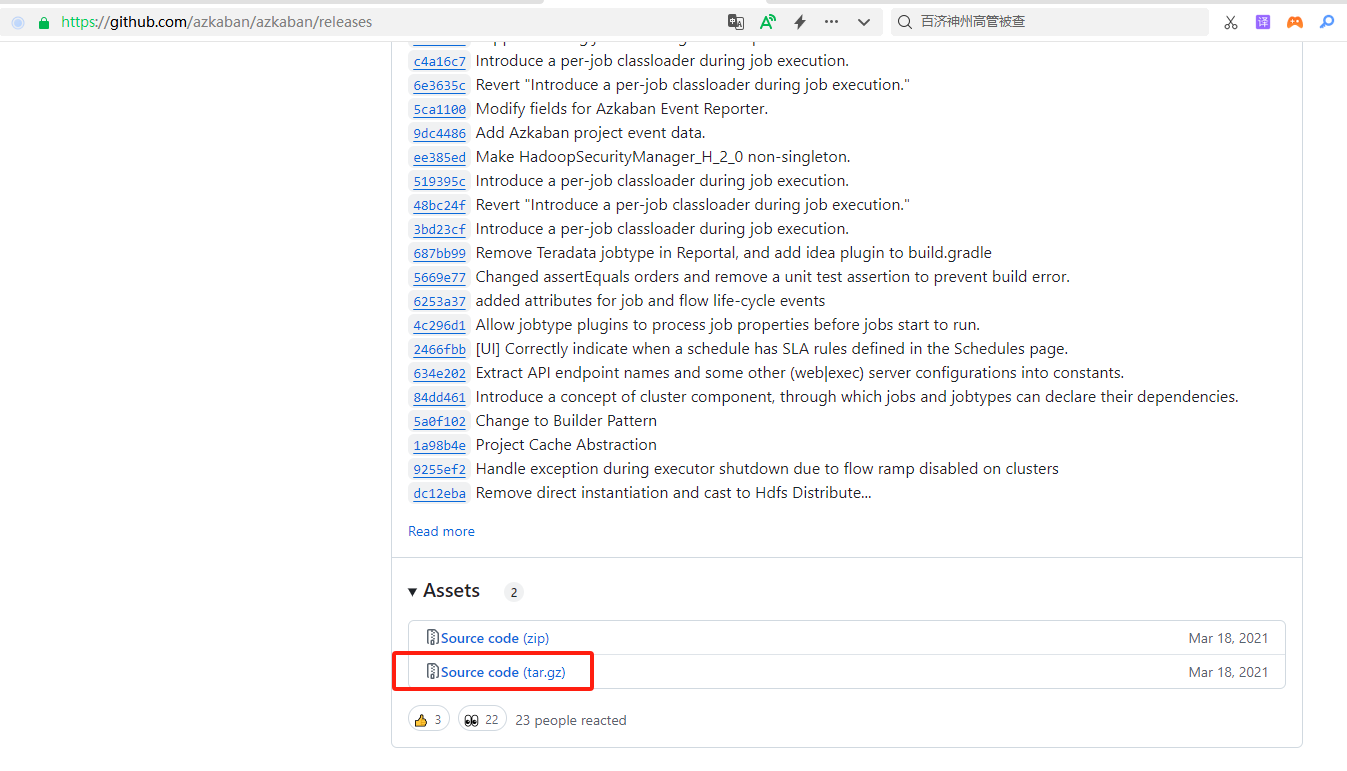Click the "Assets" heading text

451,591
